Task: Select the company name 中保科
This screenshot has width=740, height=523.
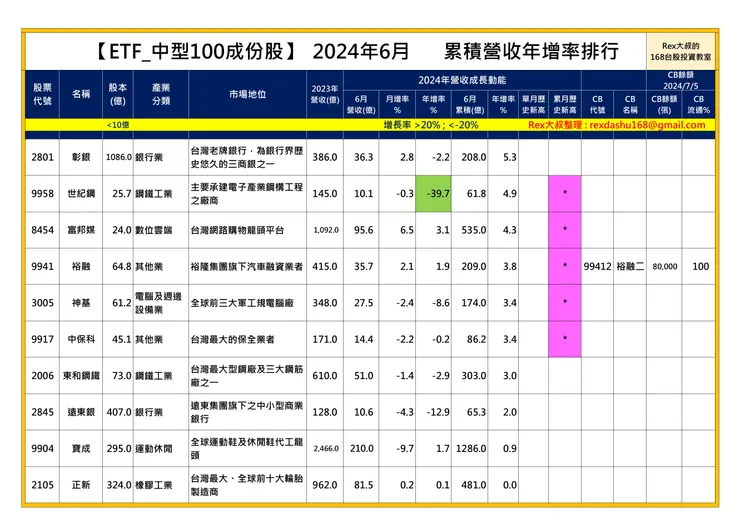Action: [x=81, y=339]
